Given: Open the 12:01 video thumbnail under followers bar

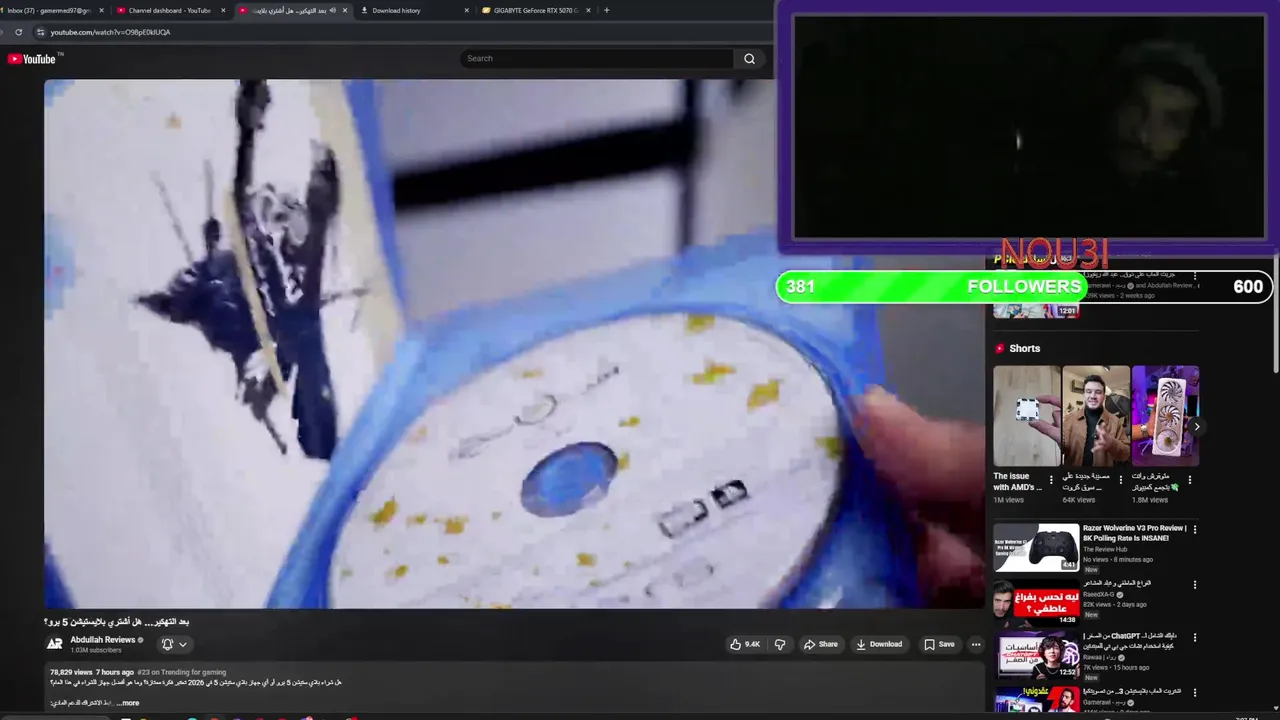Looking at the screenshot, I should (x=1036, y=310).
